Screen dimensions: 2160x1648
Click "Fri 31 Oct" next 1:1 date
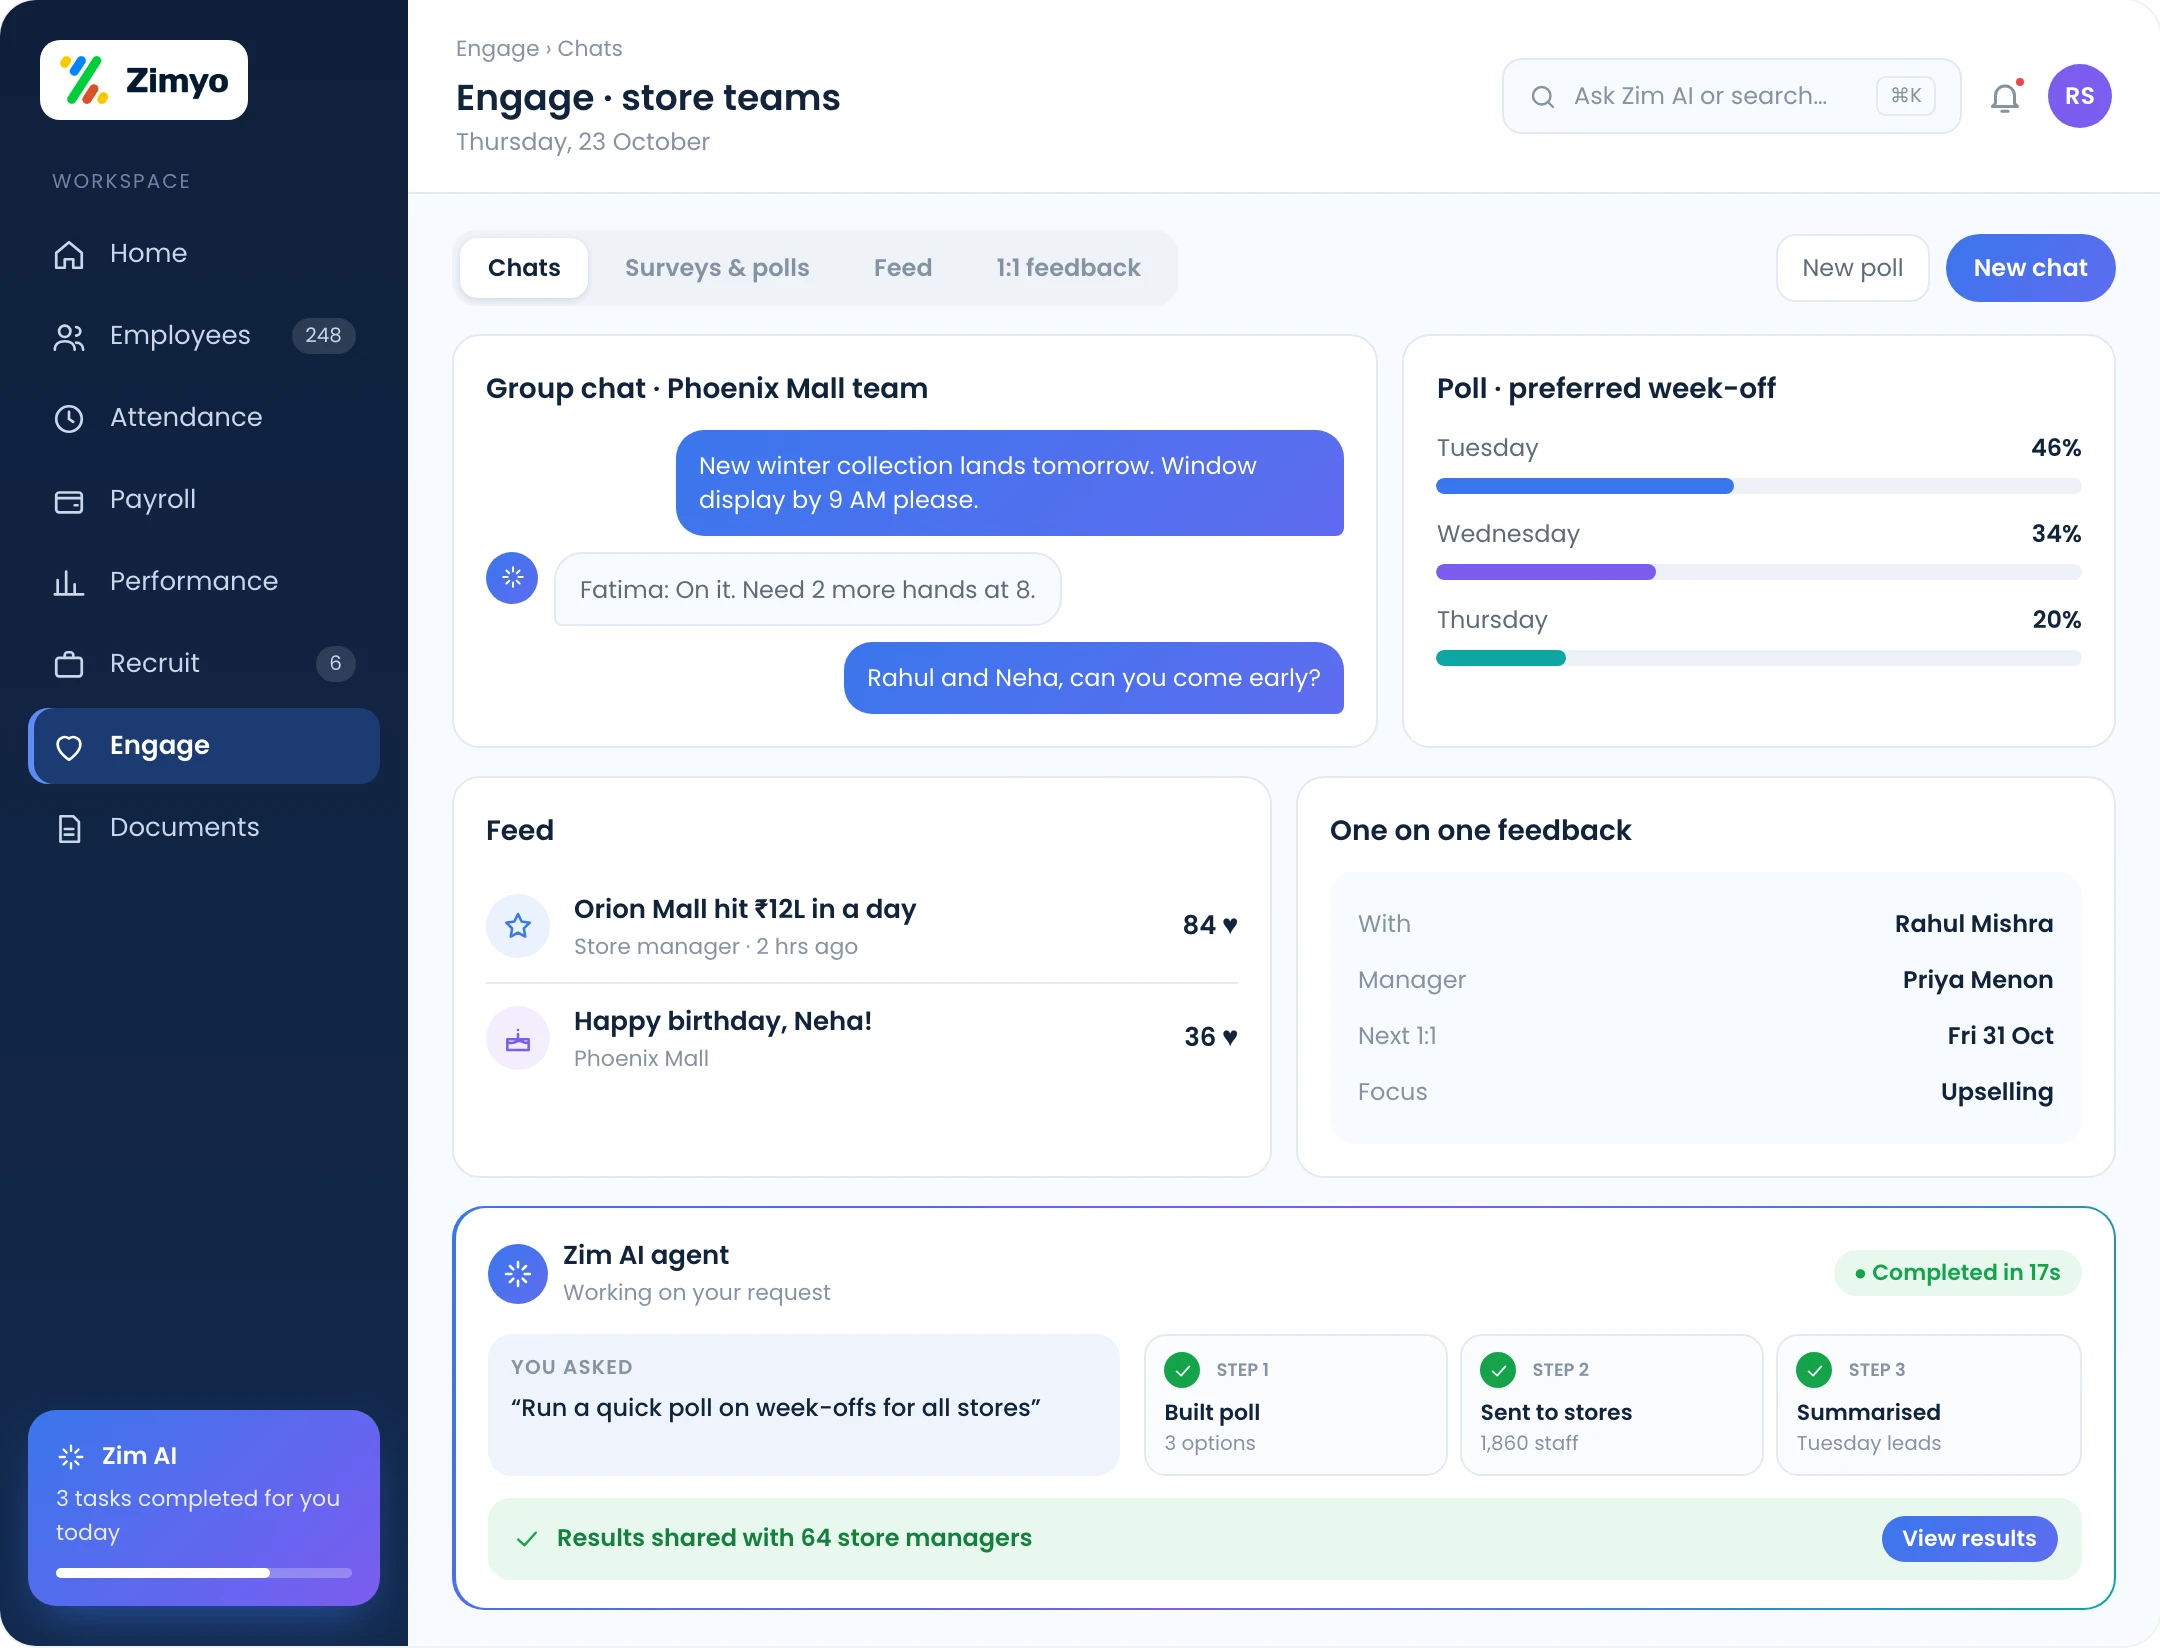coord(2000,1035)
